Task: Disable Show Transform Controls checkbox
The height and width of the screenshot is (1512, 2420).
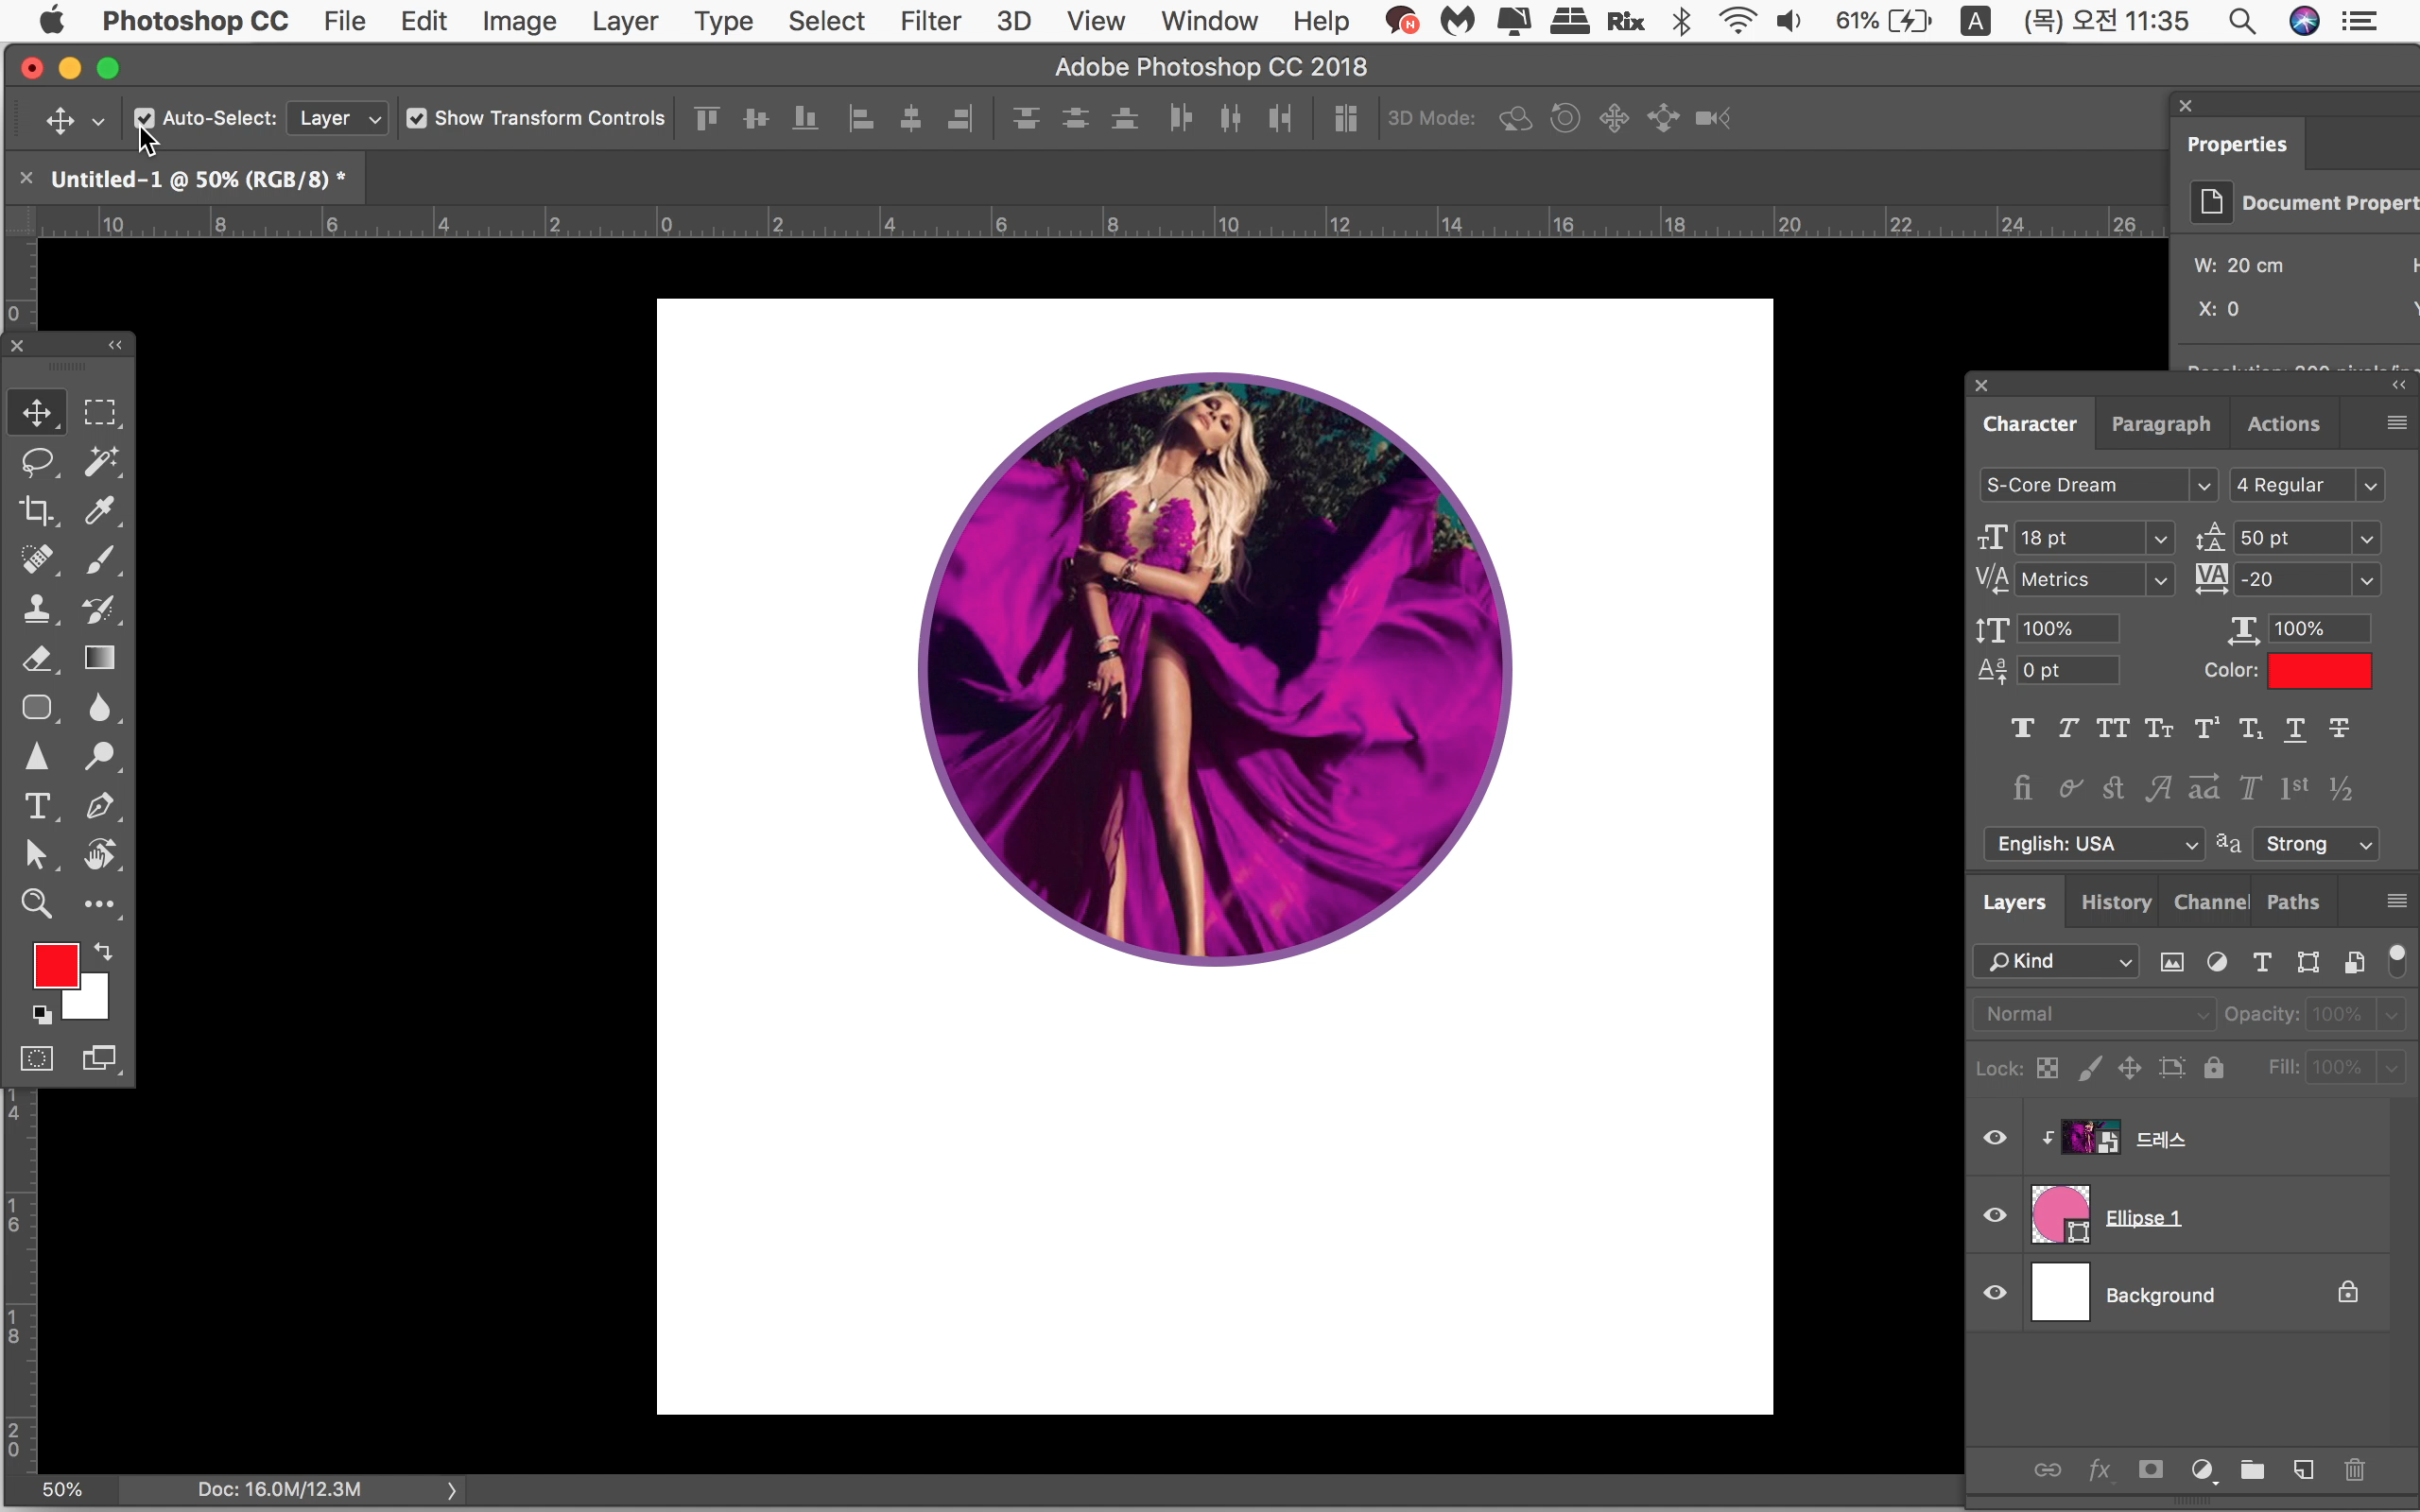Action: 417,118
